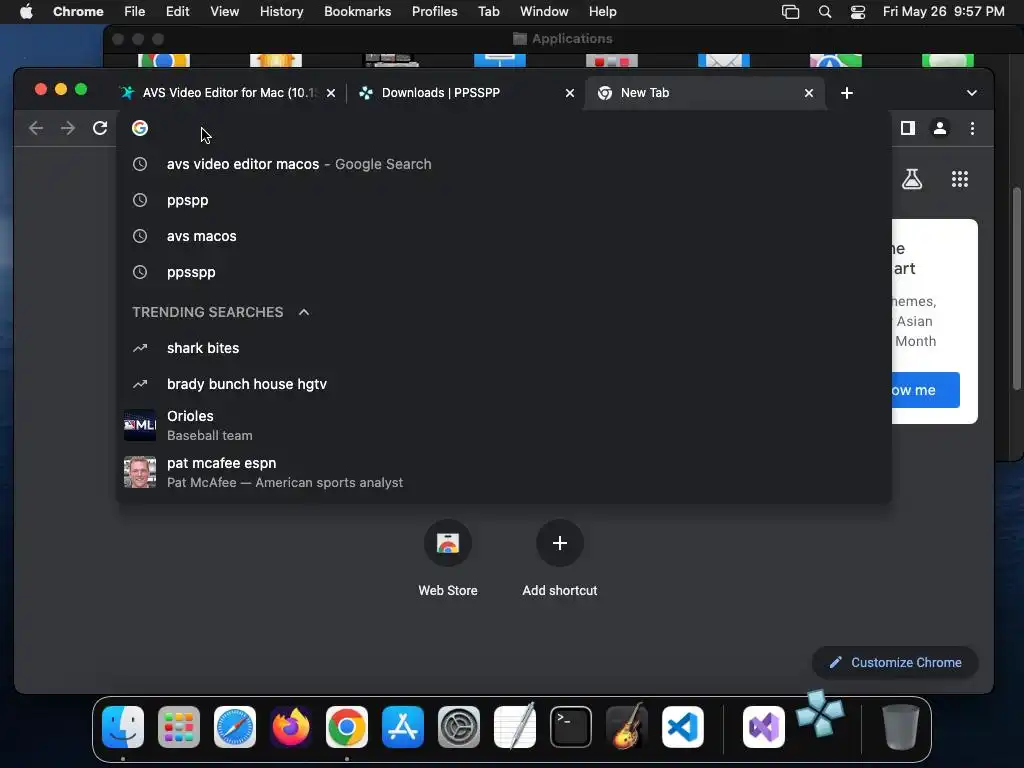Screen dimensions: 1024x768
Task: Open Chrome three-dot menu
Action: pos(972,128)
